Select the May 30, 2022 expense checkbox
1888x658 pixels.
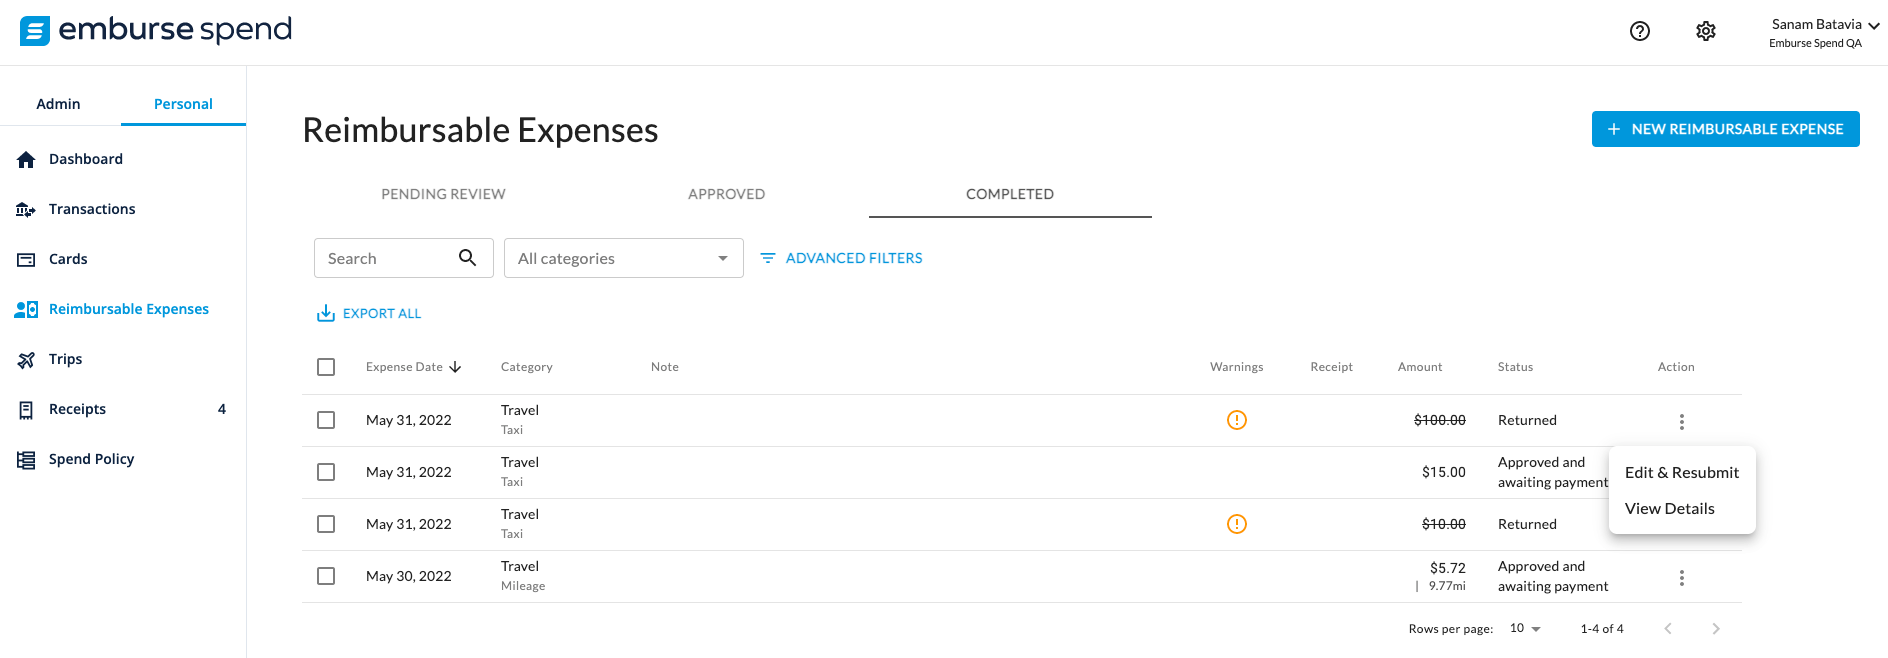326,576
